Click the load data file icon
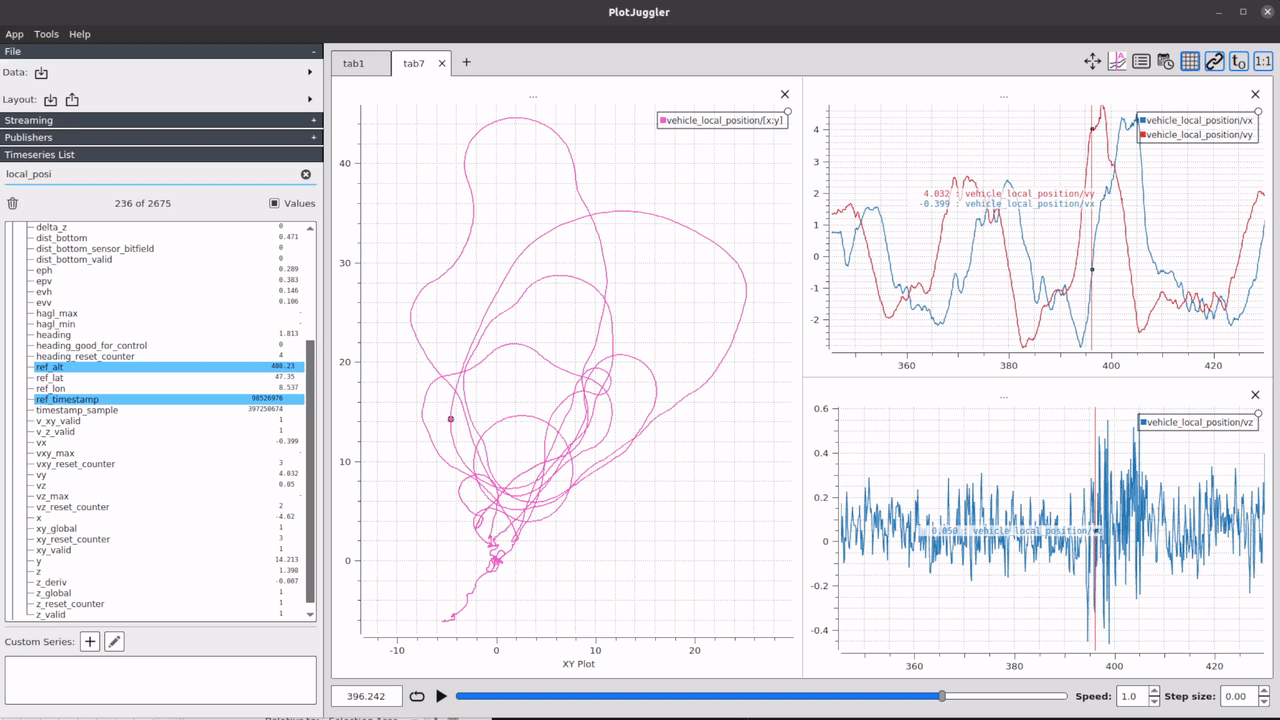 click(41, 73)
